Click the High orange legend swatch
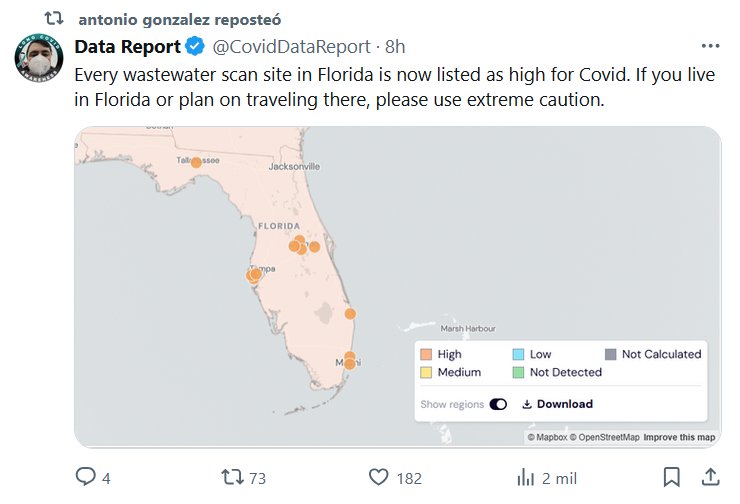The height and width of the screenshot is (504, 740). click(426, 354)
